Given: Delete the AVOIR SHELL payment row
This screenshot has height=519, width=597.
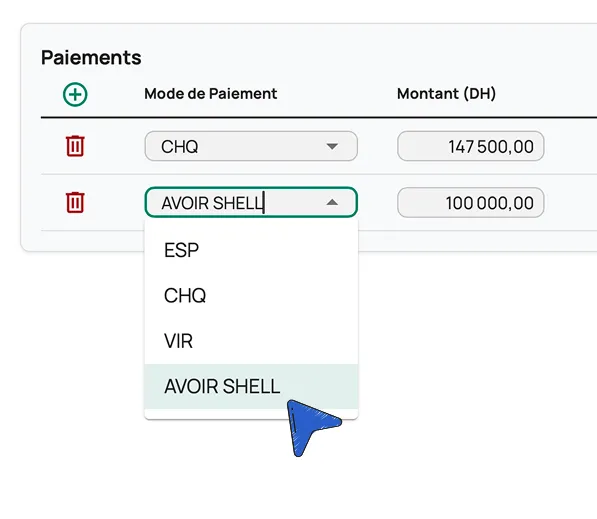Looking at the screenshot, I should [75, 202].
